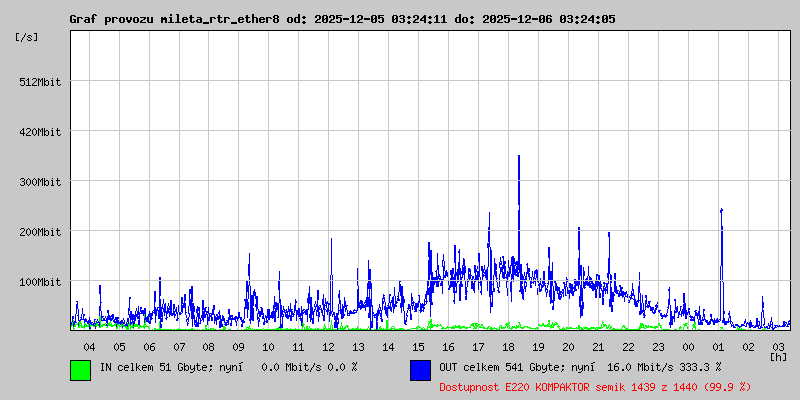Select hour 15 on the time axis
This screenshot has width=800, height=400.
click(418, 346)
